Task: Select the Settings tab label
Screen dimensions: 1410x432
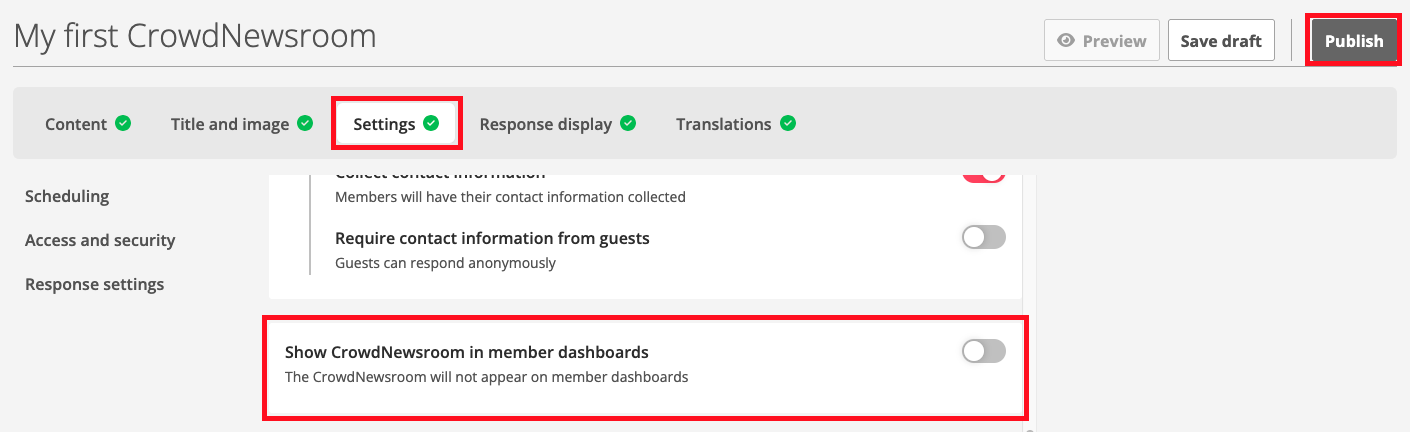Action: 384,124
